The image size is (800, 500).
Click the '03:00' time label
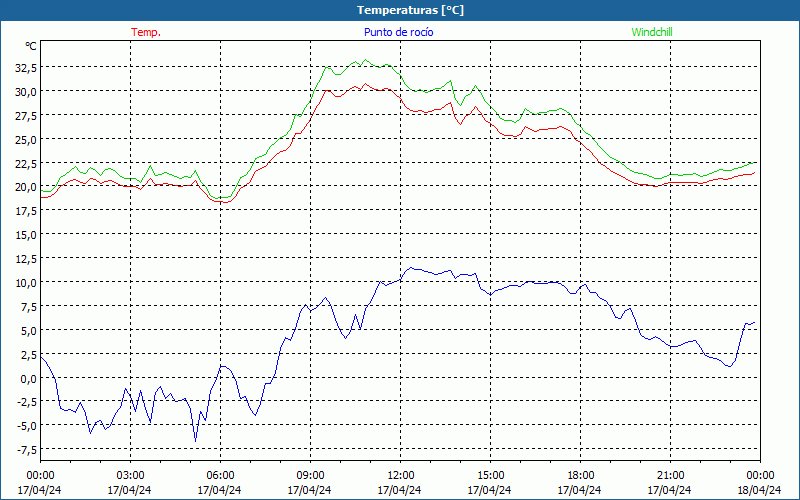[130, 475]
